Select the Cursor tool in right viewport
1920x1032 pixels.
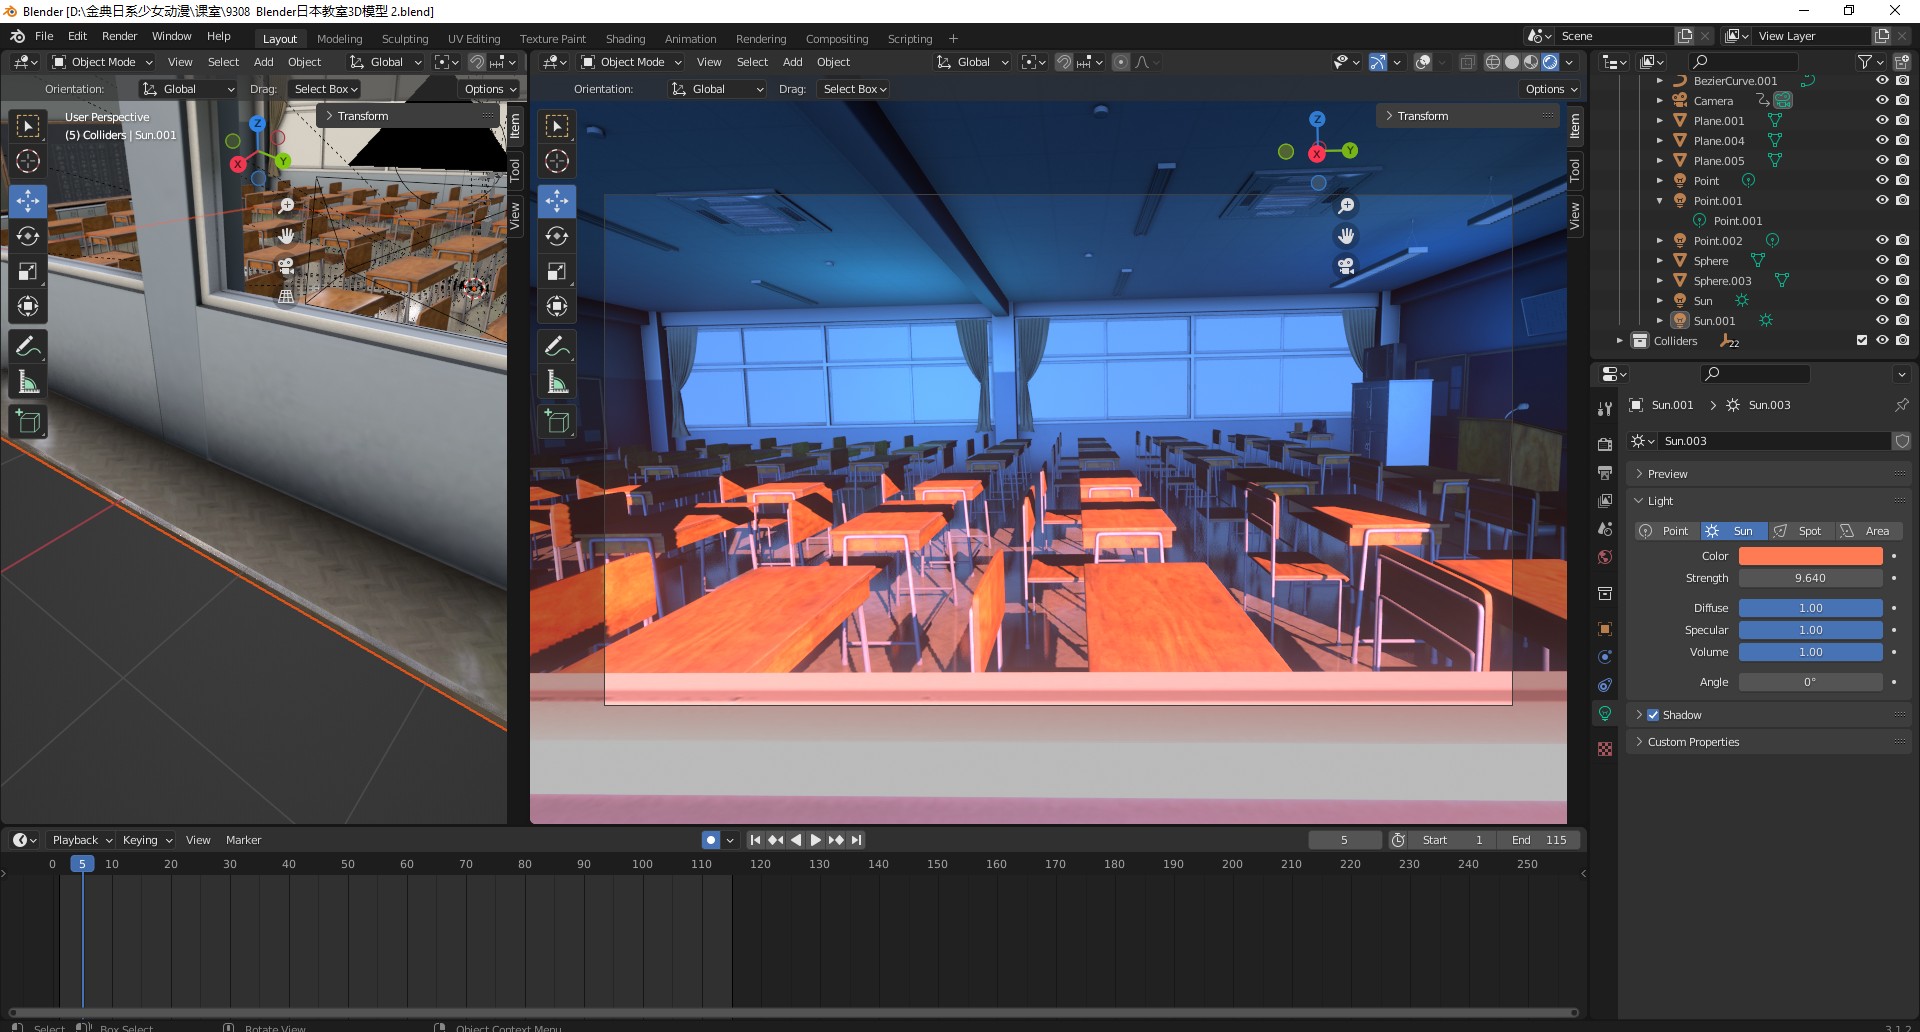coord(557,161)
